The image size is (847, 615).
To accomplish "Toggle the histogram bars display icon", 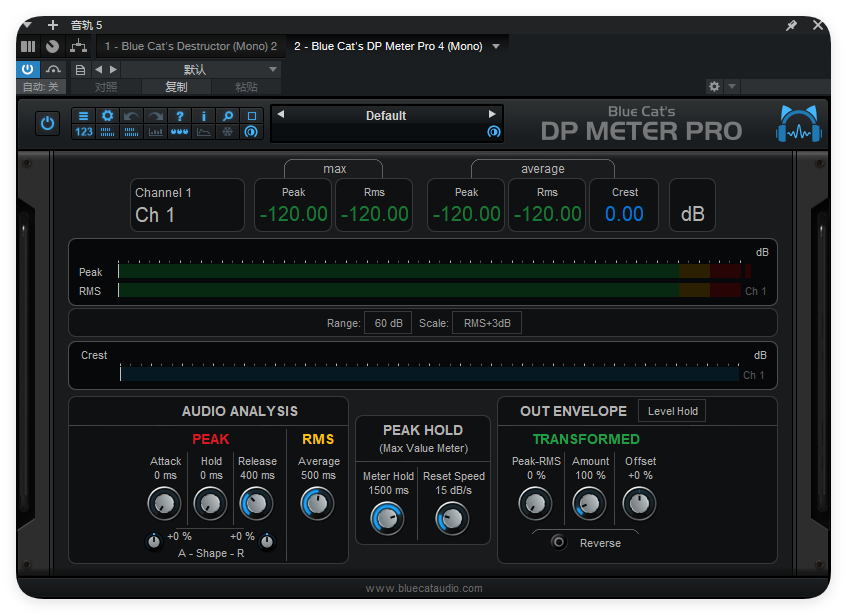I will [x=156, y=132].
